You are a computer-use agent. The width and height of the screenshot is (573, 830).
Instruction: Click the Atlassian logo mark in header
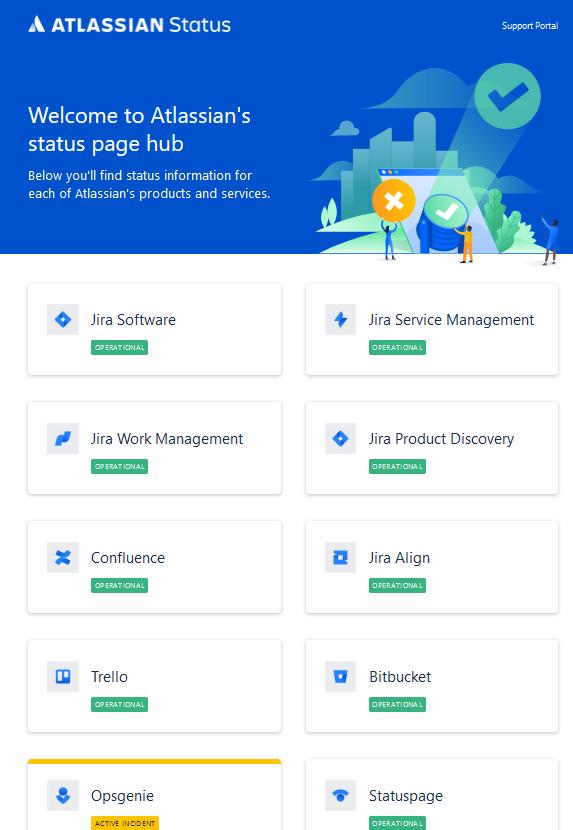[x=37, y=24]
